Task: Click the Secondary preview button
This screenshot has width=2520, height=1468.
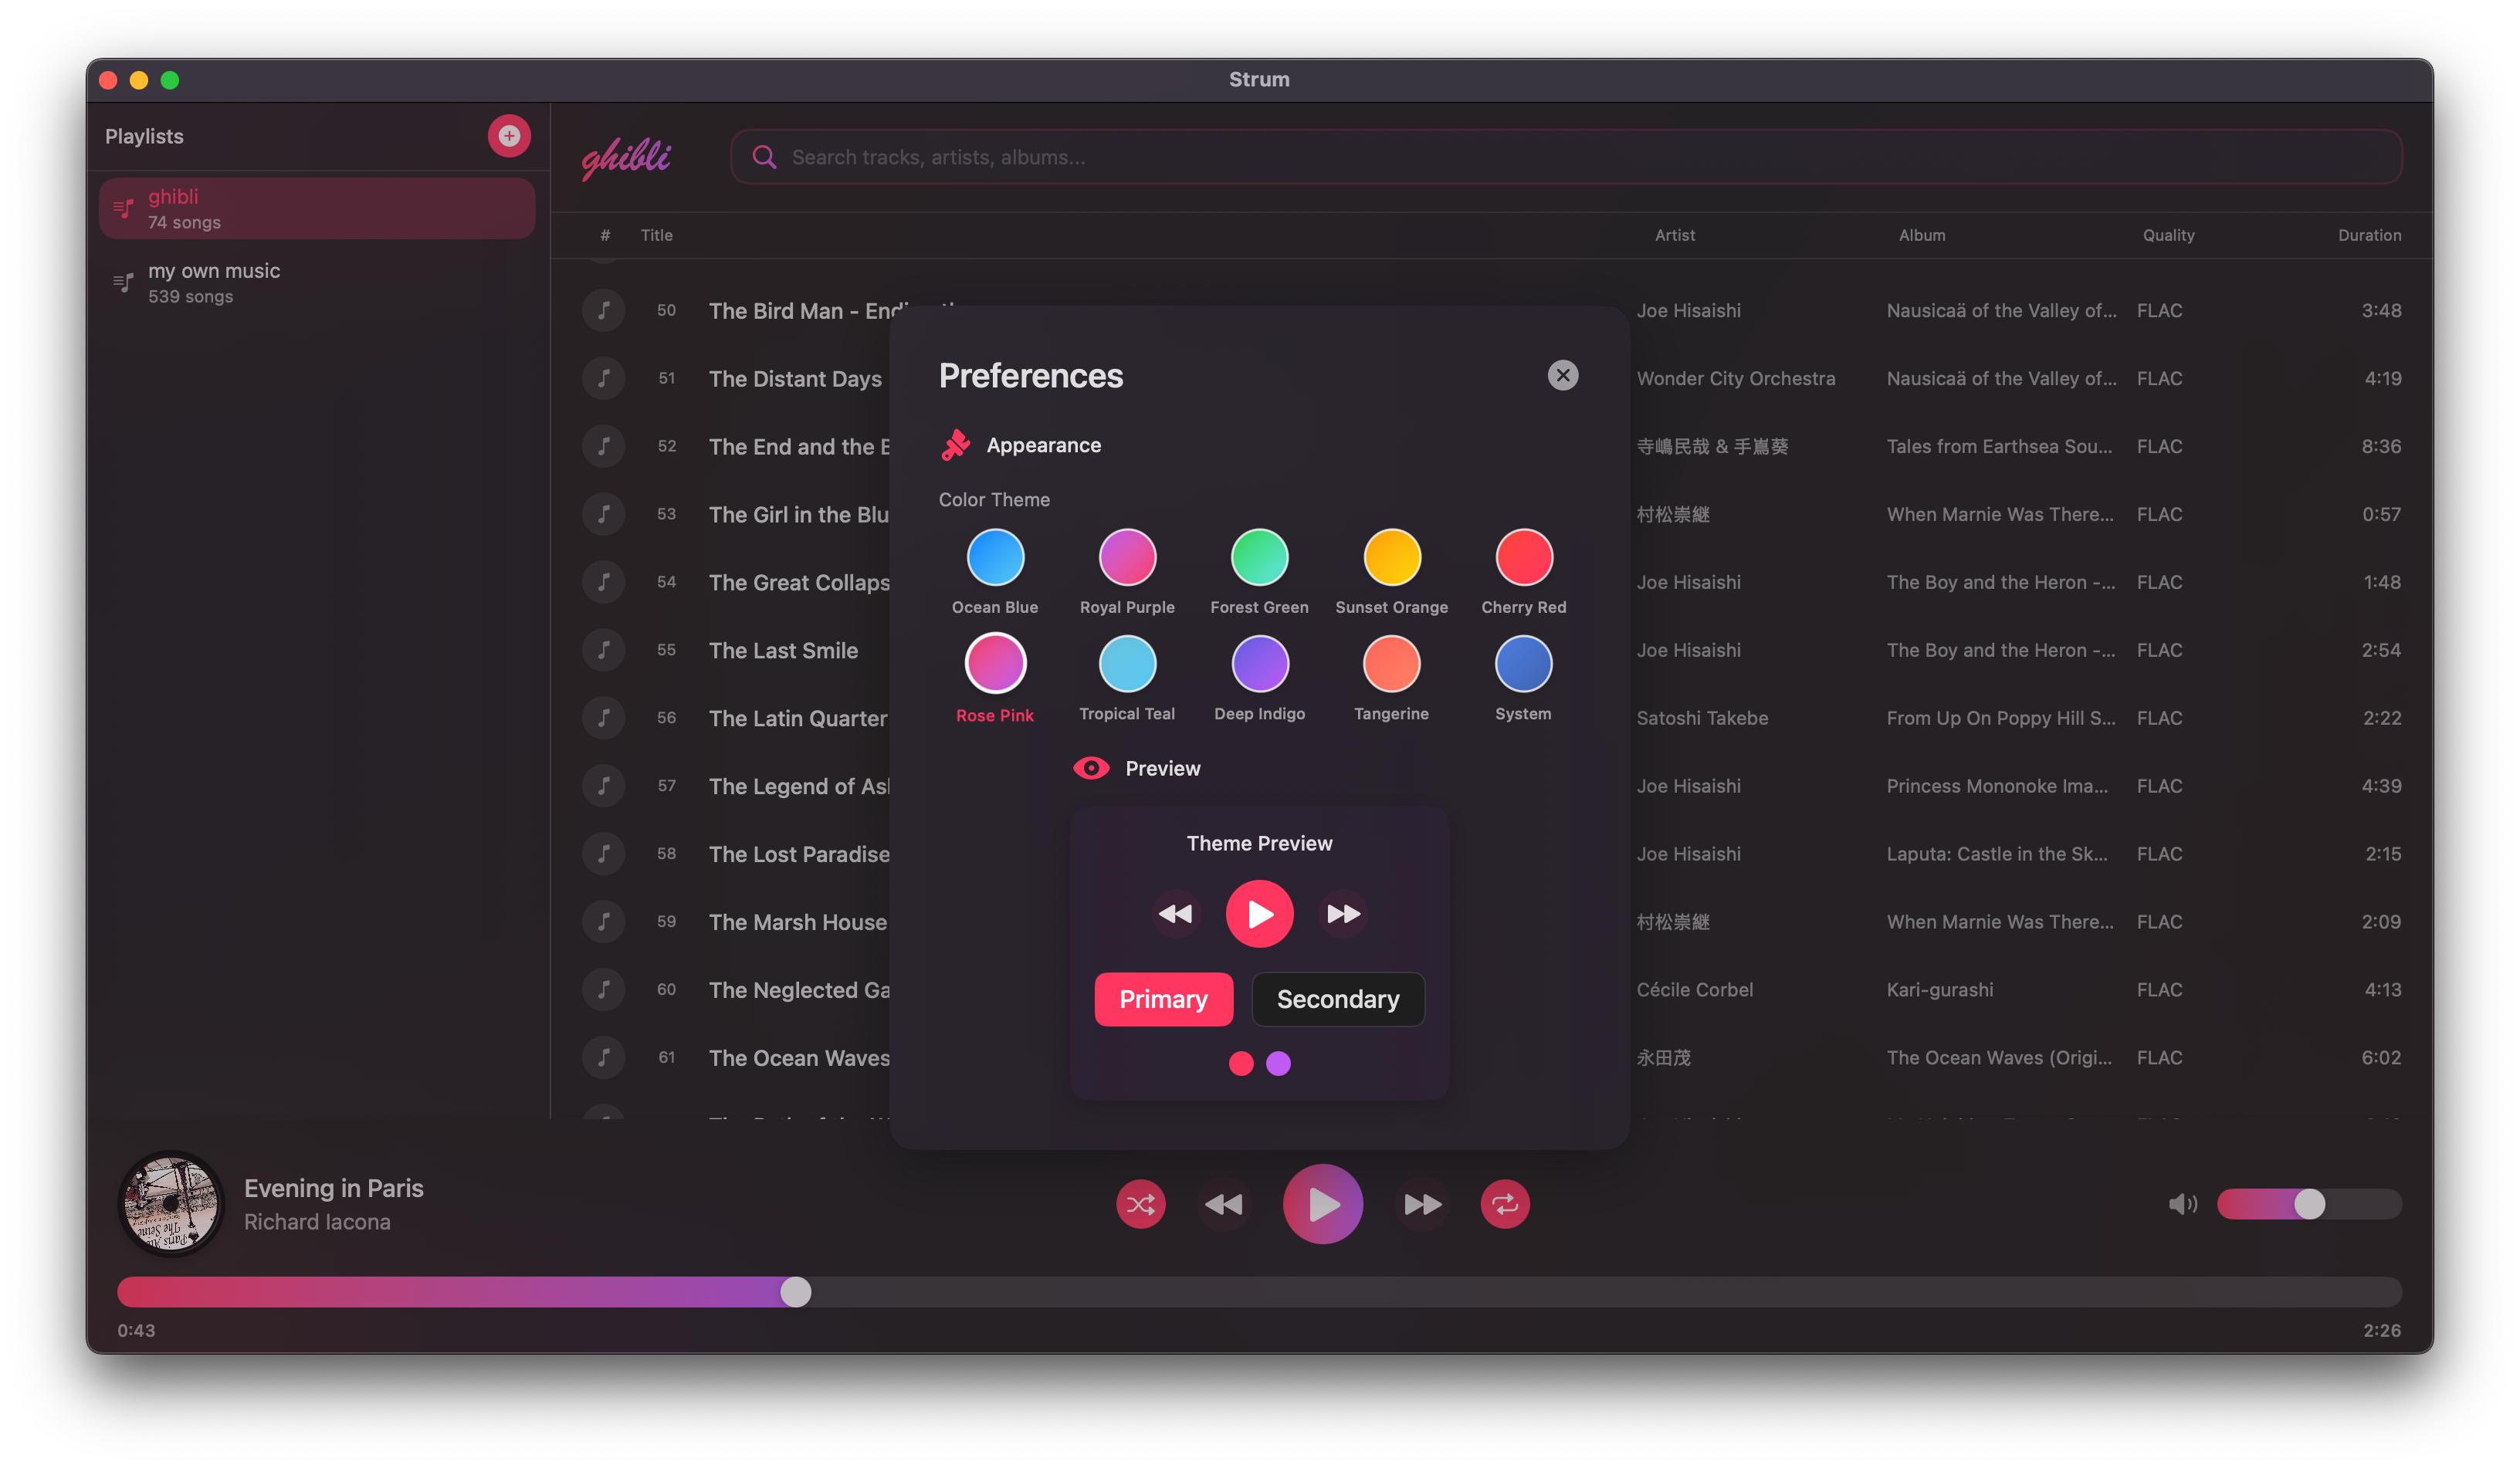Action: click(1338, 999)
